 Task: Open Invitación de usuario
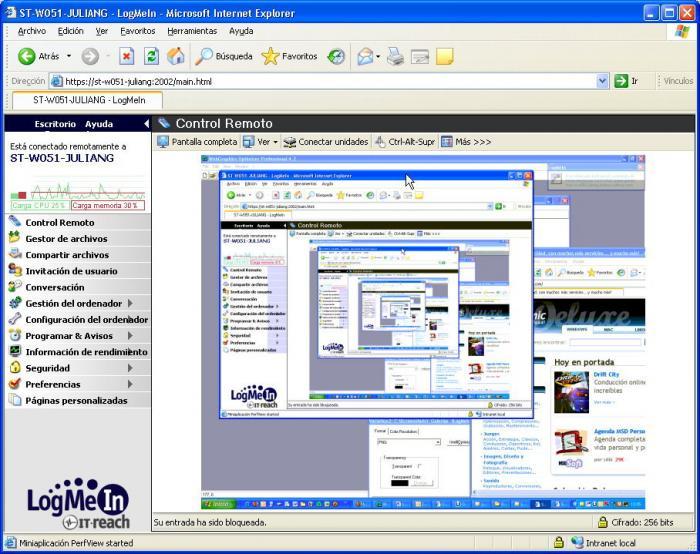[71, 271]
